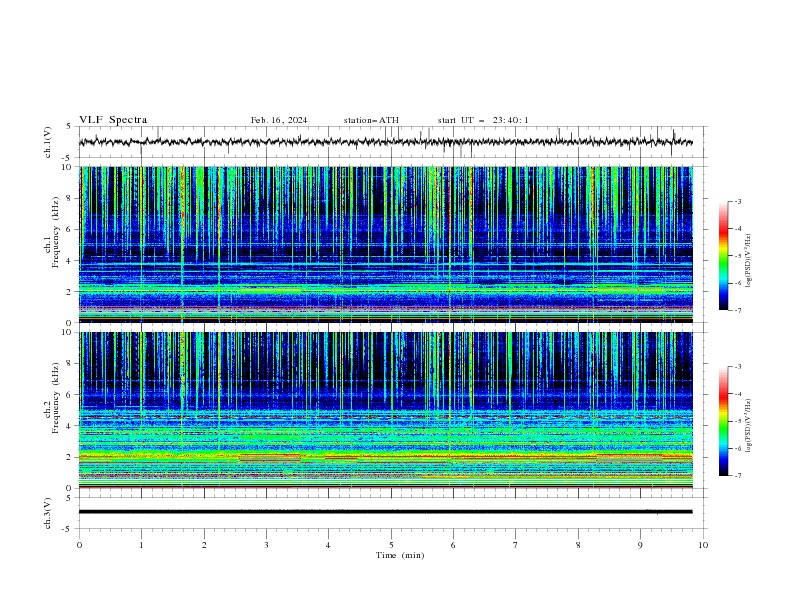Image resolution: width=792 pixels, height=612 pixels.
Task: Click inside the ch.1 spectrogram plot
Action: pyautogui.click(x=385, y=244)
